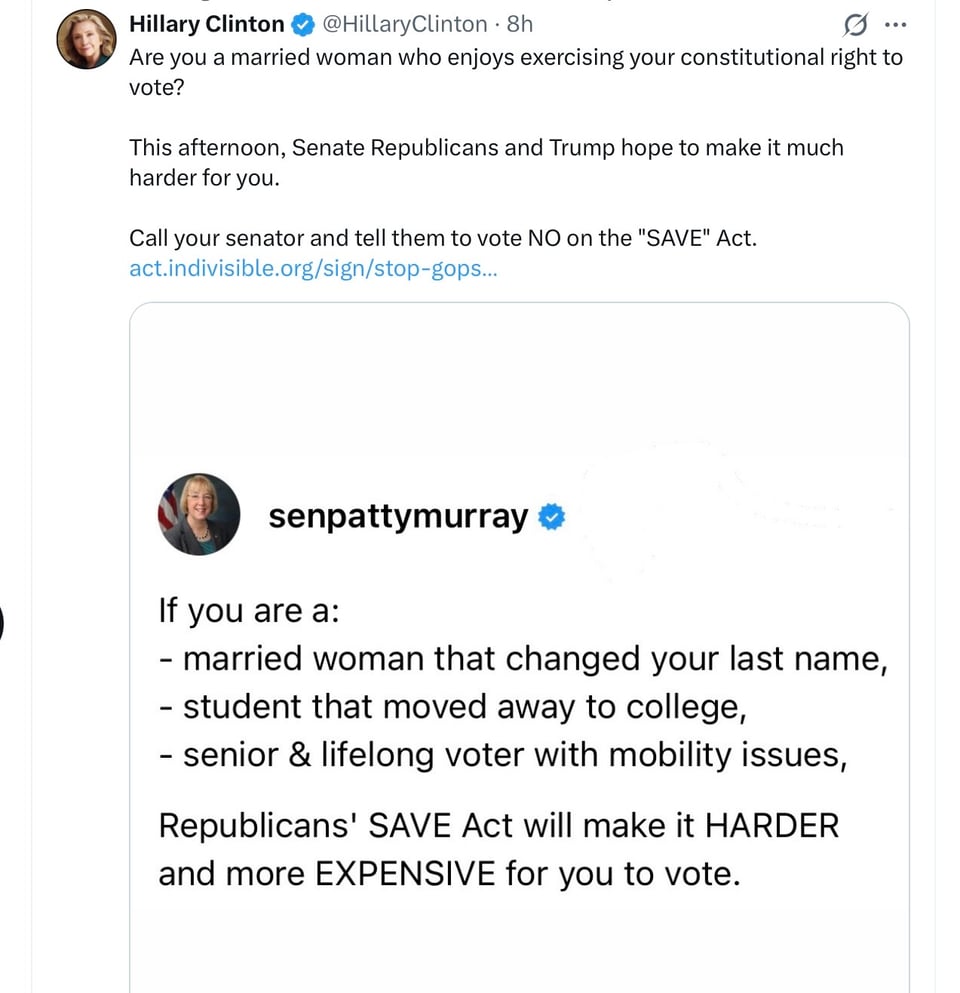Screen dimensions: 960x993
Task: Open Hillary Clinton's profile avatar
Action: coord(86,40)
